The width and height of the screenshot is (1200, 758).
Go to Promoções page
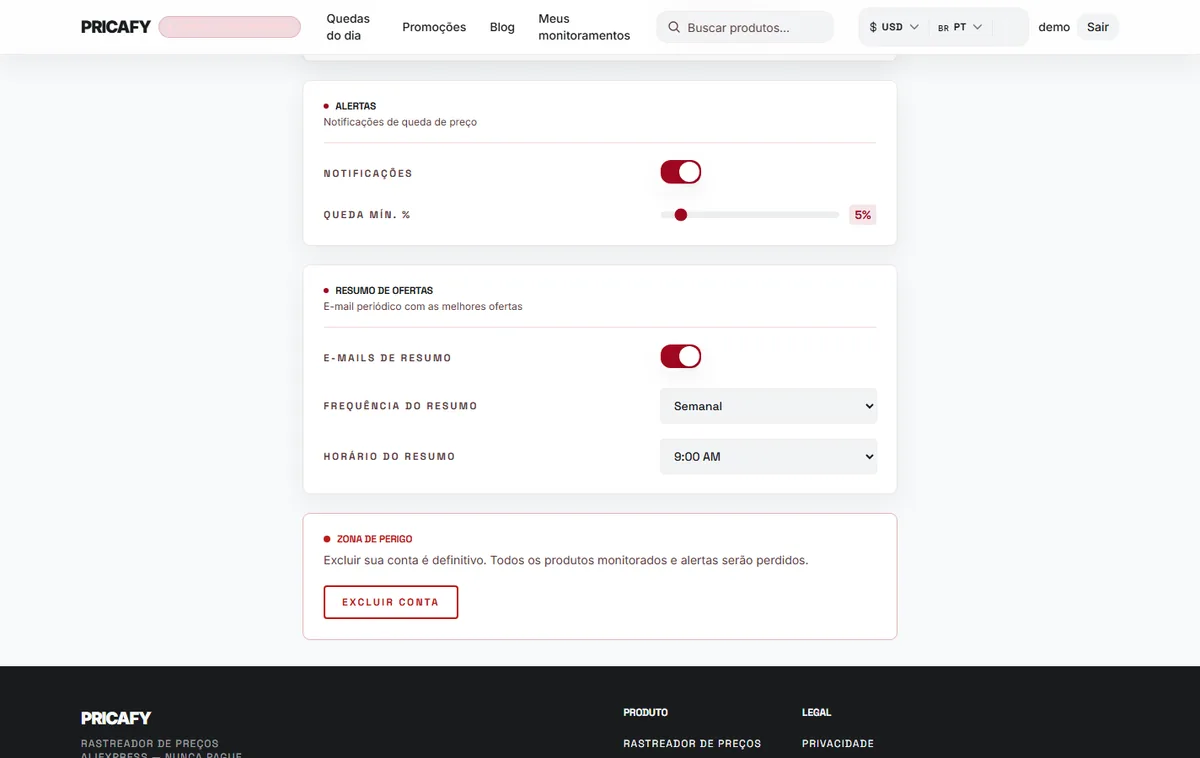(x=434, y=27)
